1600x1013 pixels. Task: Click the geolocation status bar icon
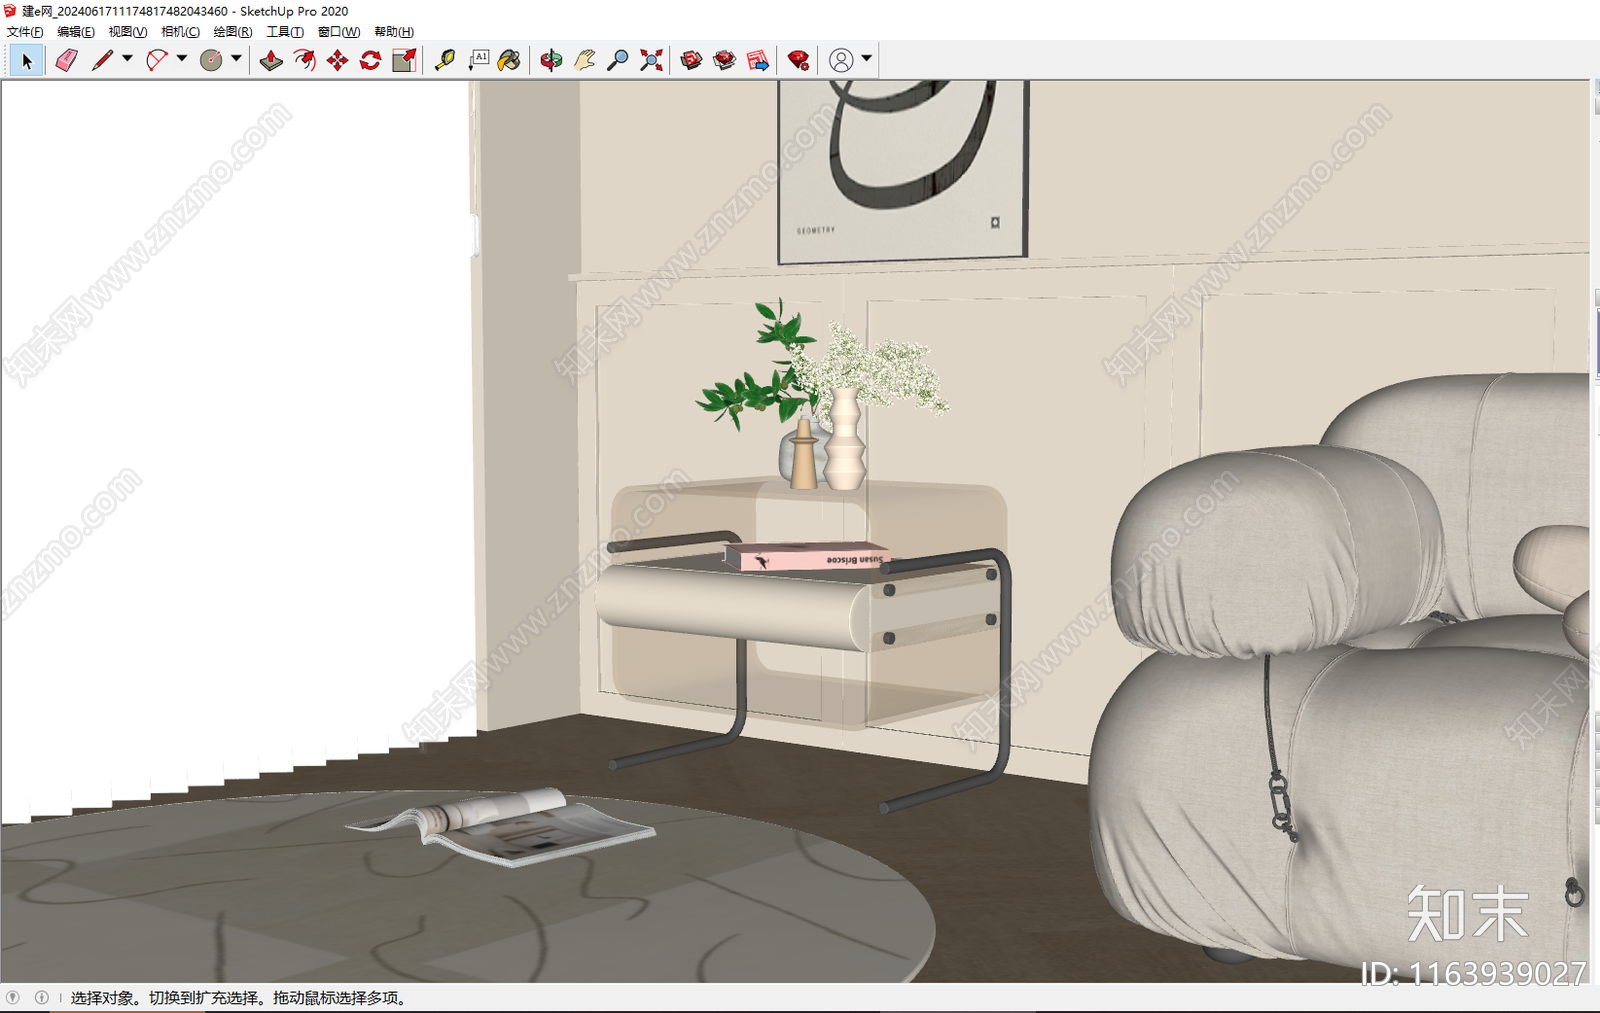point(13,997)
